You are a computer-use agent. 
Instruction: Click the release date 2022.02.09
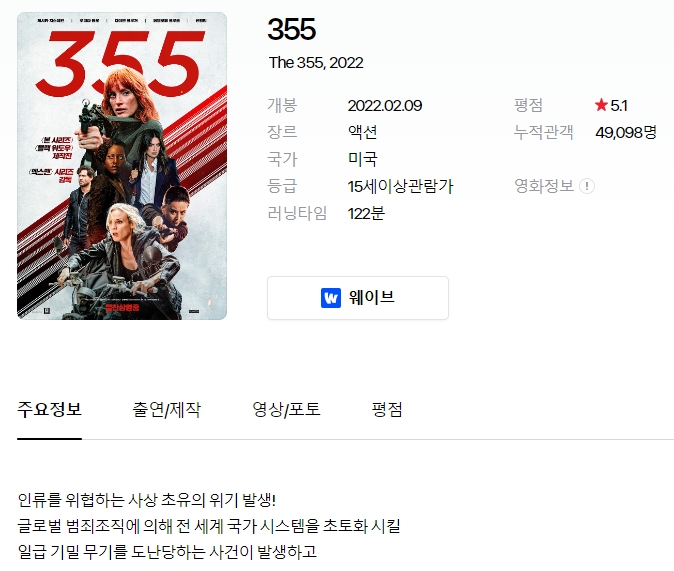385,106
